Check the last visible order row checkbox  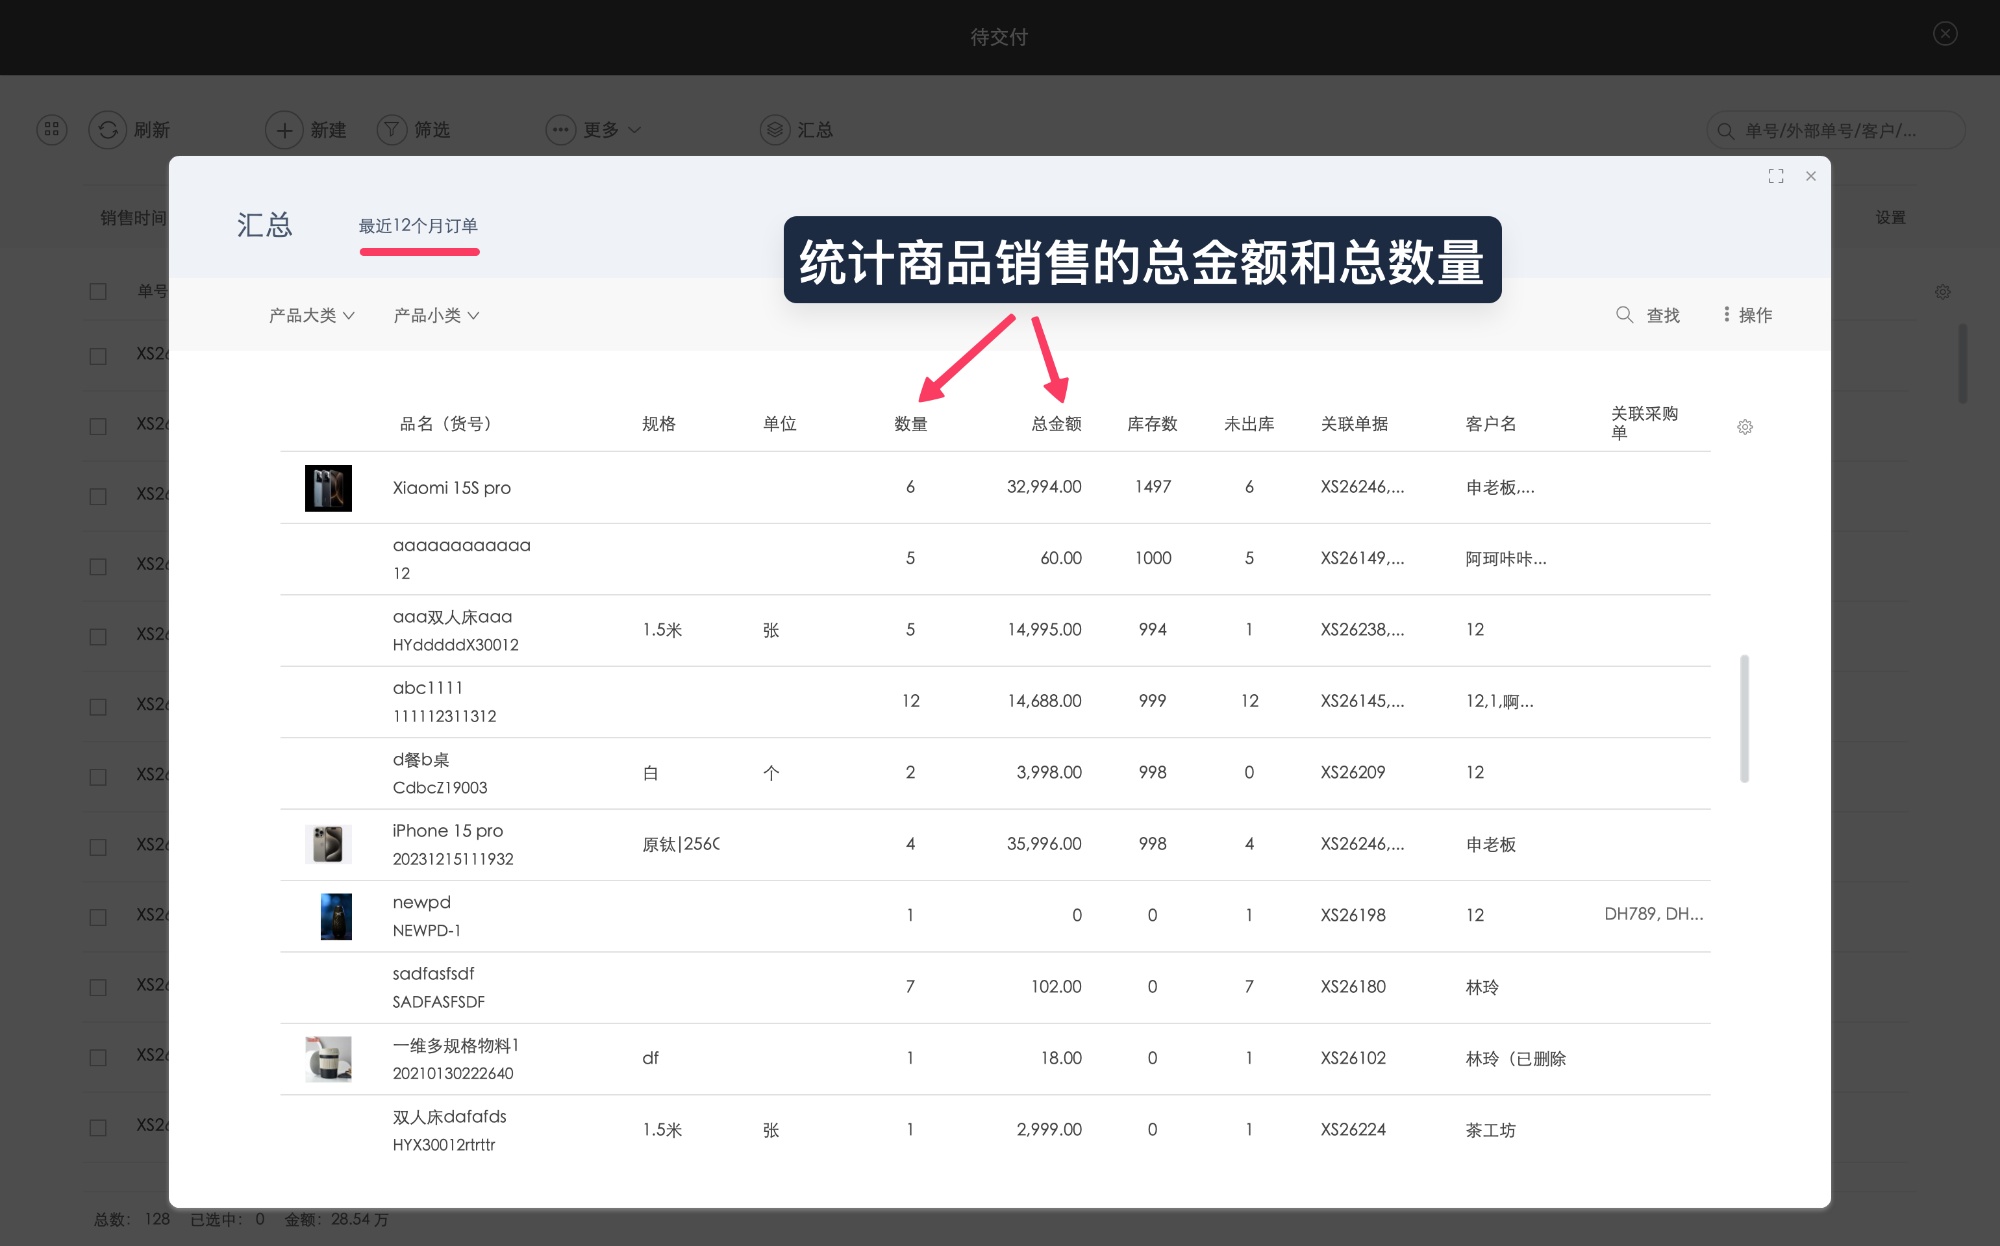98,1127
